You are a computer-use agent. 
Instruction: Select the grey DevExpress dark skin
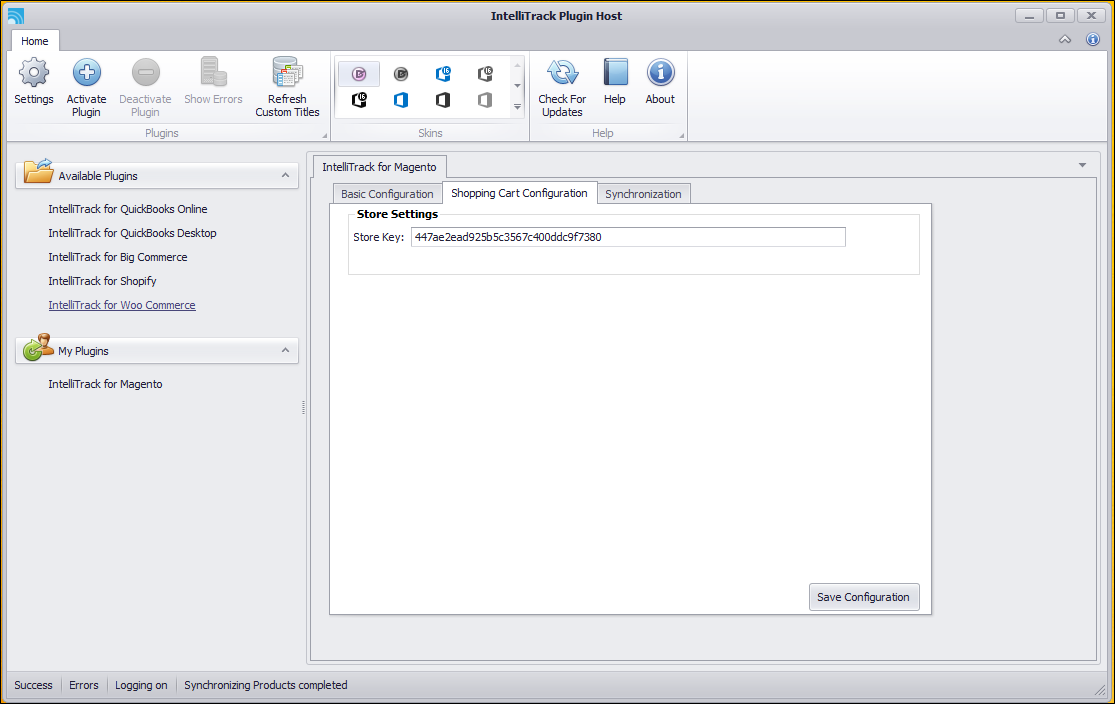click(x=401, y=74)
